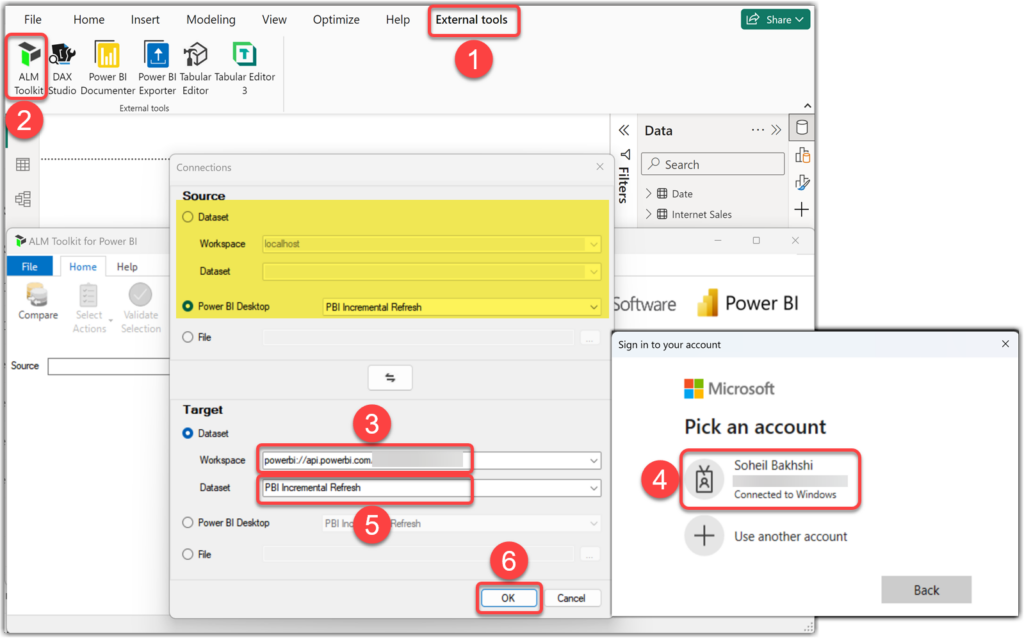
Task: Click Target File browse ellipsis button
Action: (x=589, y=554)
